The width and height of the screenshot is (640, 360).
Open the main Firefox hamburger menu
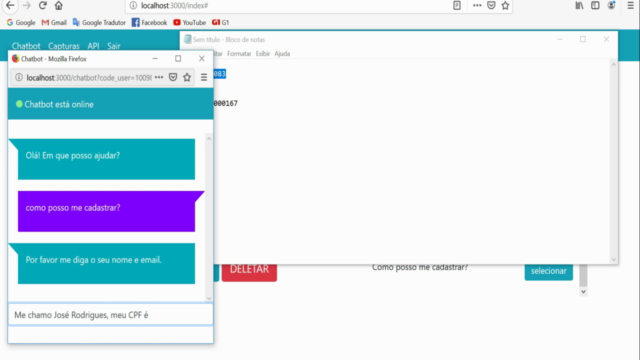click(631, 5)
